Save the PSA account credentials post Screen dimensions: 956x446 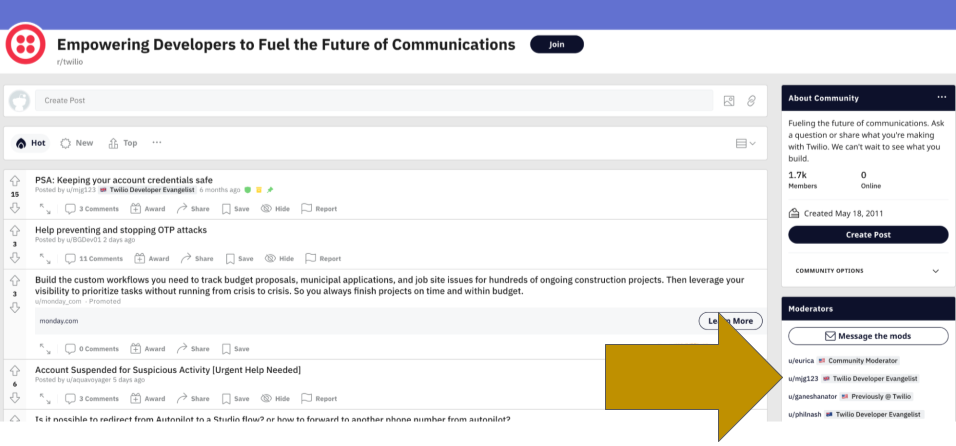click(x=236, y=208)
